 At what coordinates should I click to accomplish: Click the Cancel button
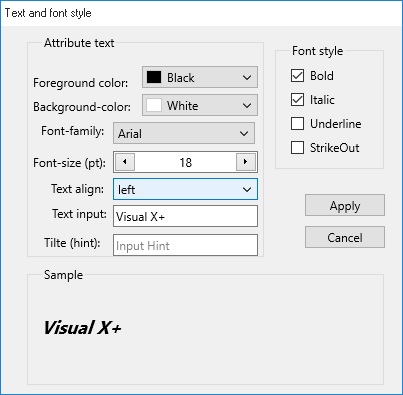click(345, 237)
